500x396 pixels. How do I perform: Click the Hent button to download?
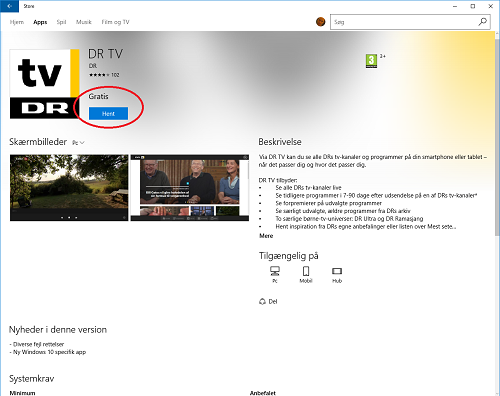pyautogui.click(x=108, y=113)
